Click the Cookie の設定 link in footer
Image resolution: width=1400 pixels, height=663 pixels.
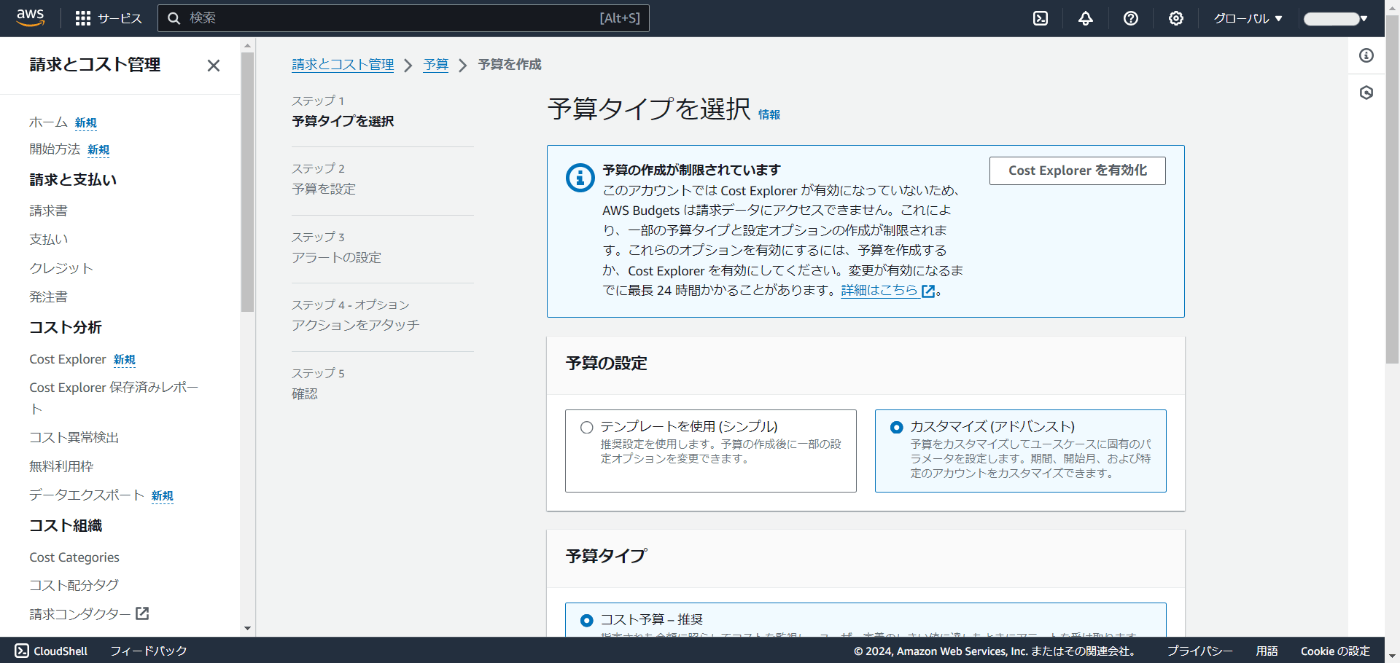(1335, 651)
